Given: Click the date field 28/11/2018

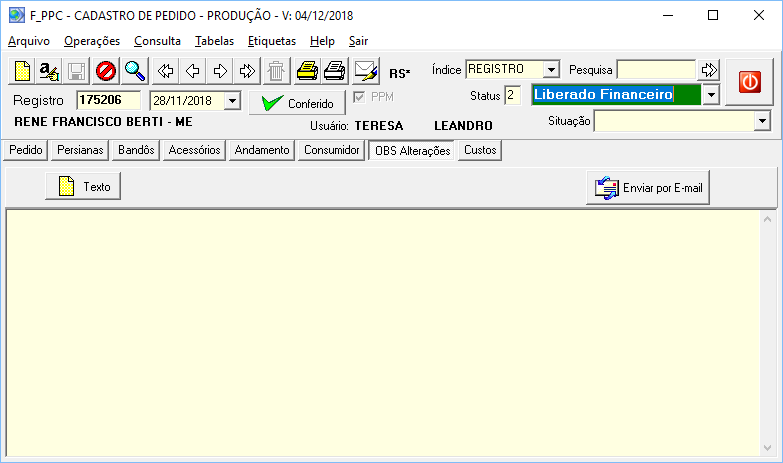Looking at the screenshot, I should [x=187, y=101].
